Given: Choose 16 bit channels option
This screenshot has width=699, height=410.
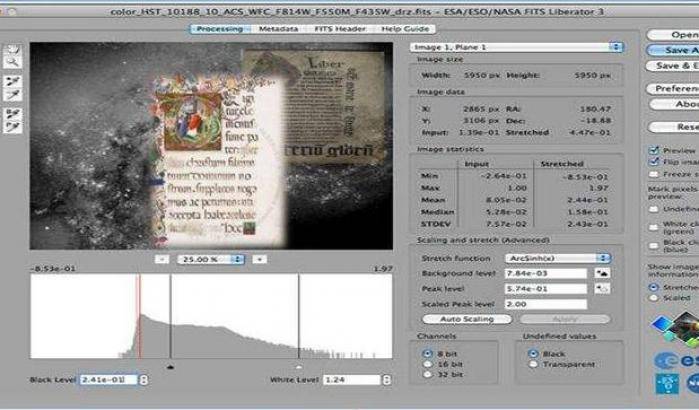Looking at the screenshot, I should tap(428, 364).
